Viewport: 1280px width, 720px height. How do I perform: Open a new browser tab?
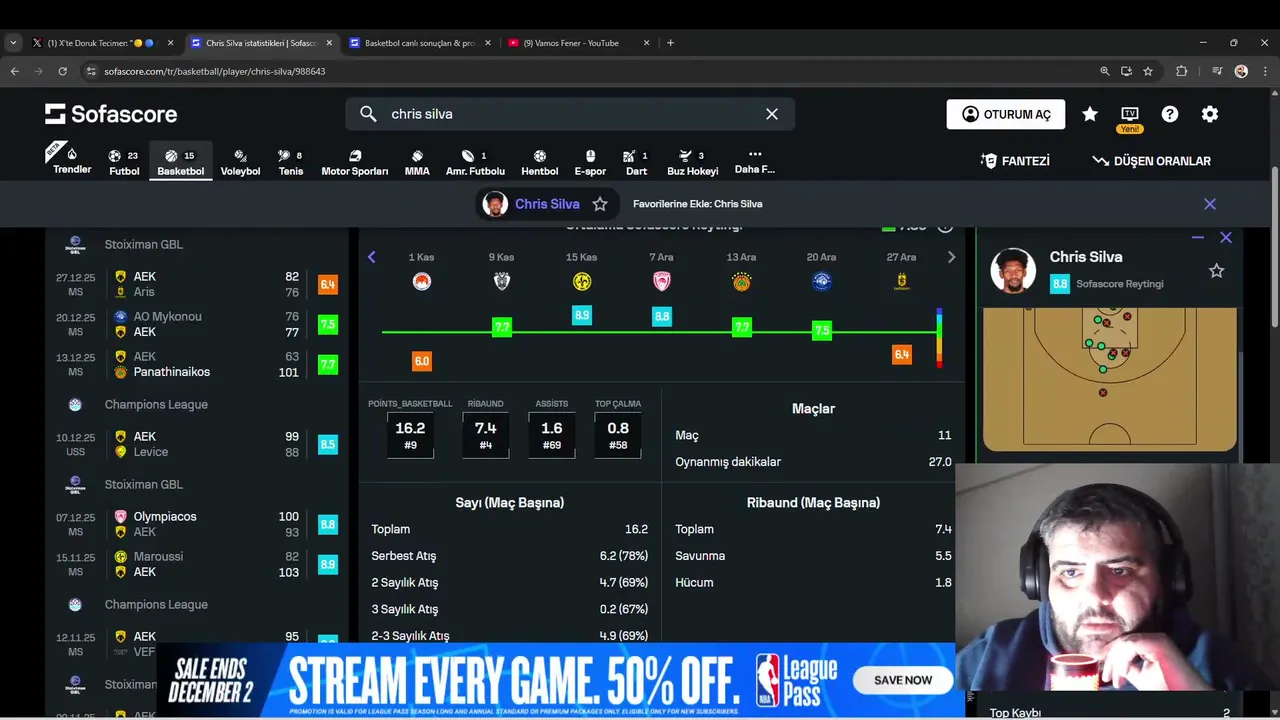pos(670,43)
